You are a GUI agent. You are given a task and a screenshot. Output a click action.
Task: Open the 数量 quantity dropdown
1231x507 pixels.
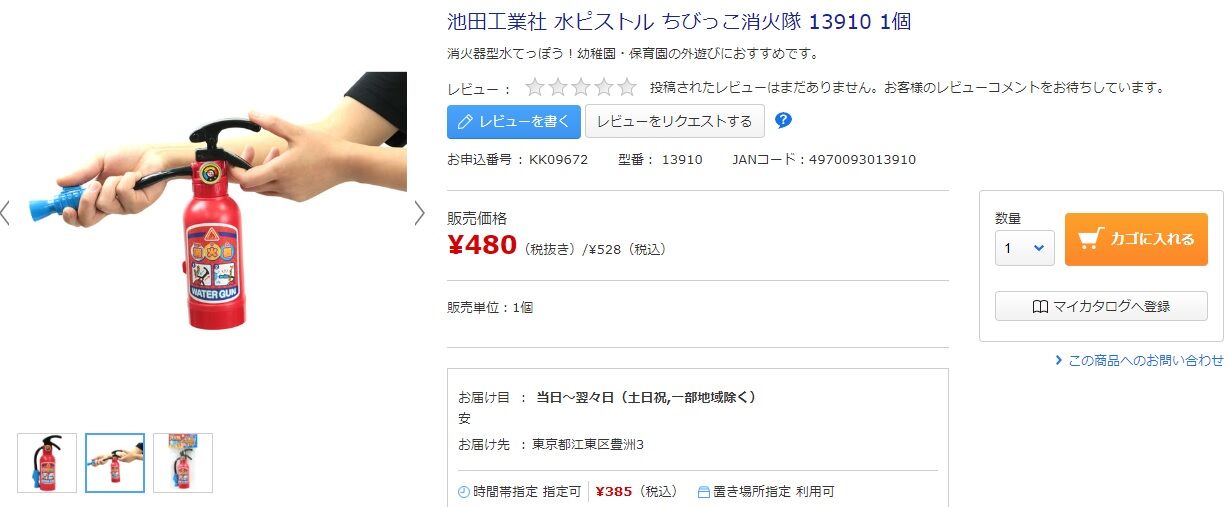tap(1025, 248)
